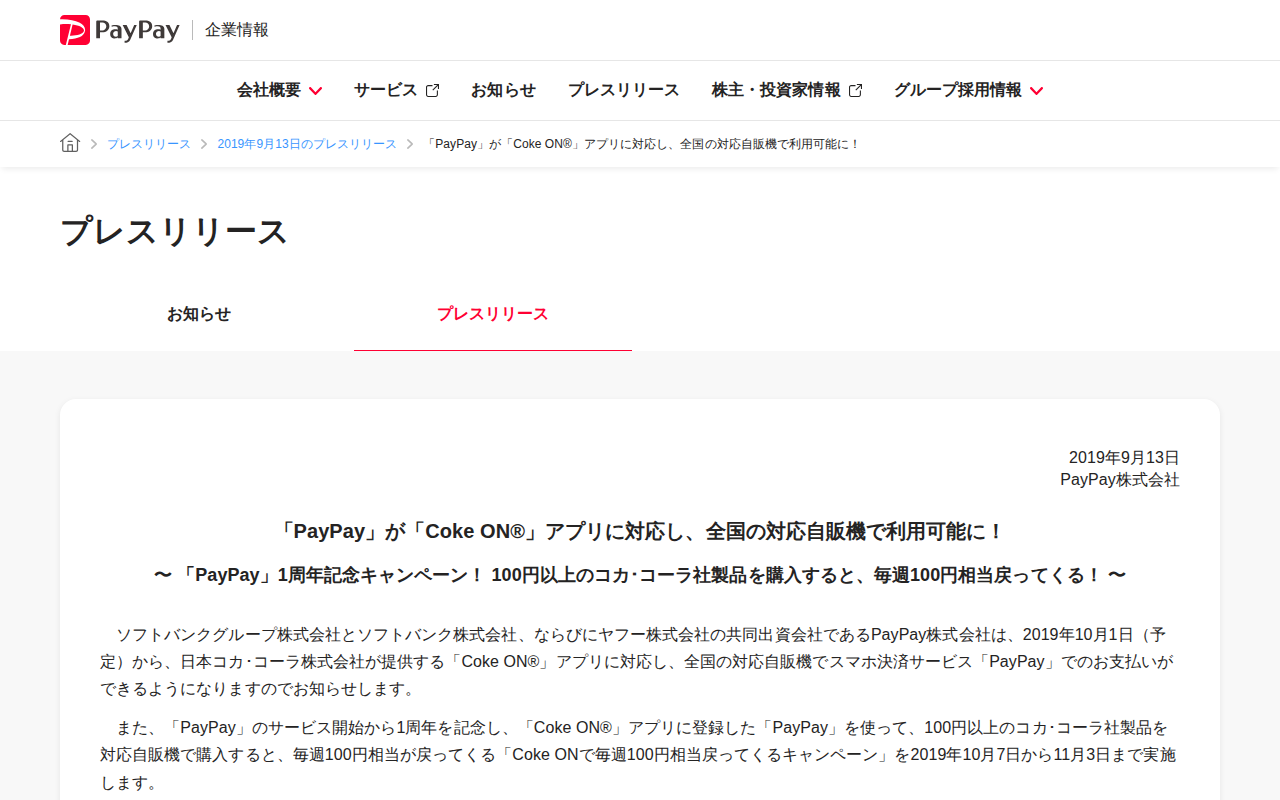Open グループ採用情報 navigation item
Viewport: 1280px width, 800px height.
coord(958,90)
